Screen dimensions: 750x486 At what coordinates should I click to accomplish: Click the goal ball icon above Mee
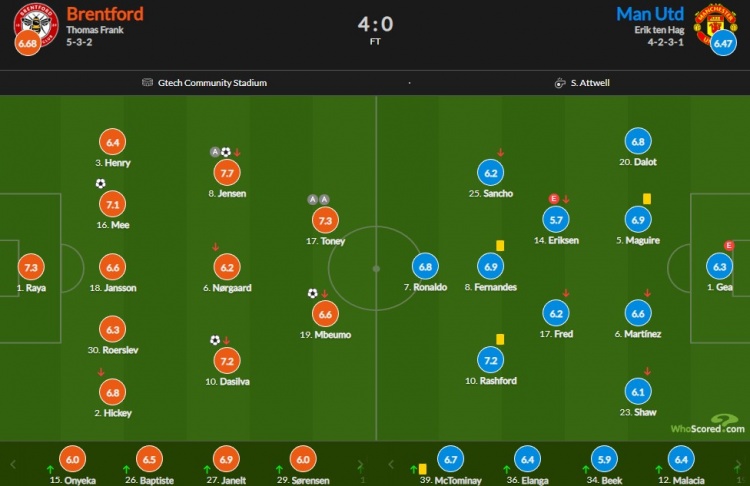pos(100,184)
